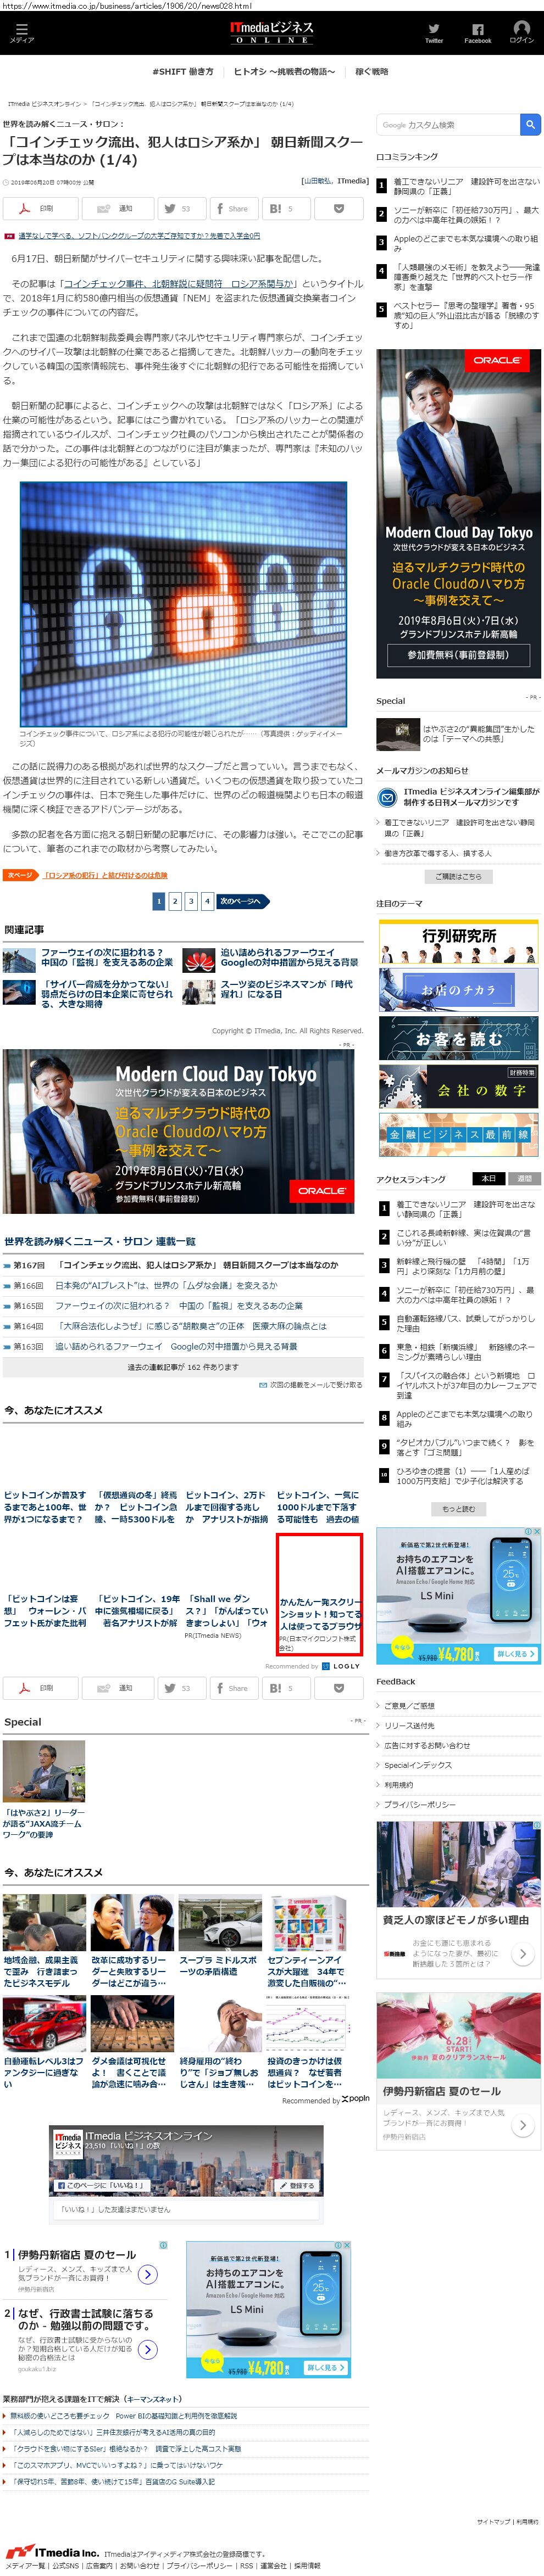Open 金融ビジネス最前線 theme banner
Image resolution: width=544 pixels, height=2576 pixels.
click(x=458, y=1135)
